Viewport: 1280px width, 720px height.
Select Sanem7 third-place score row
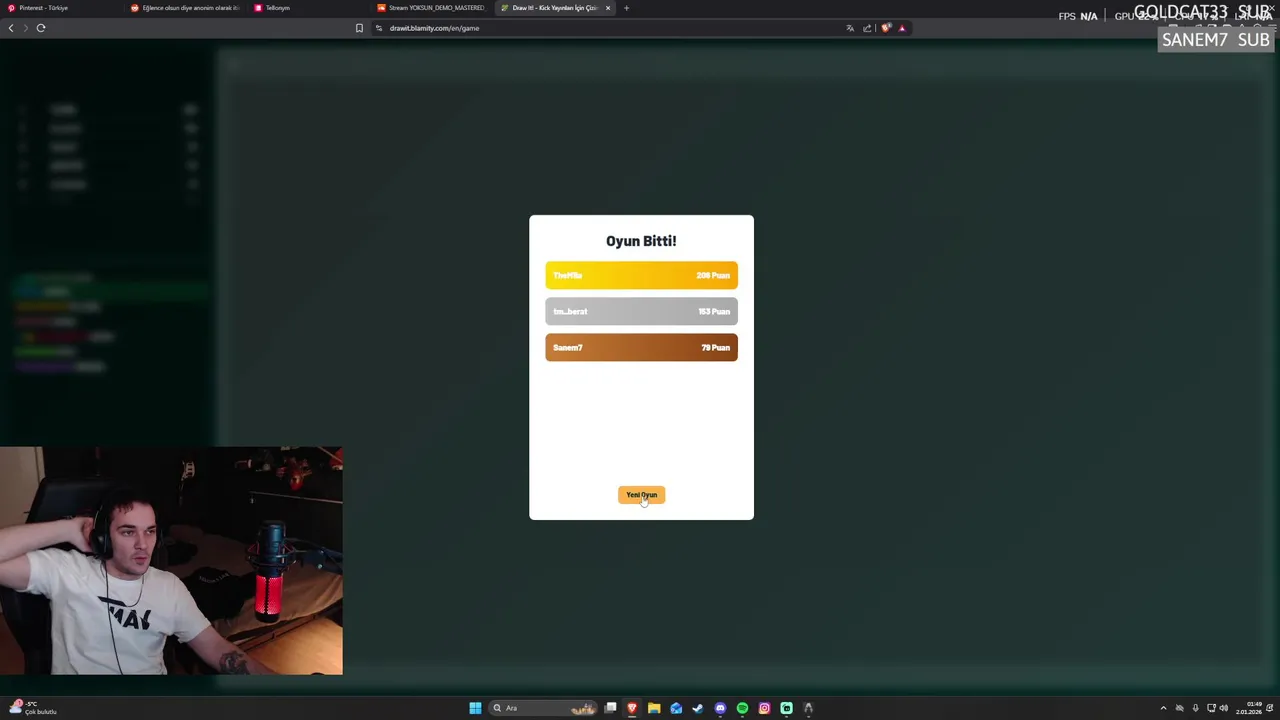pyautogui.click(x=641, y=347)
